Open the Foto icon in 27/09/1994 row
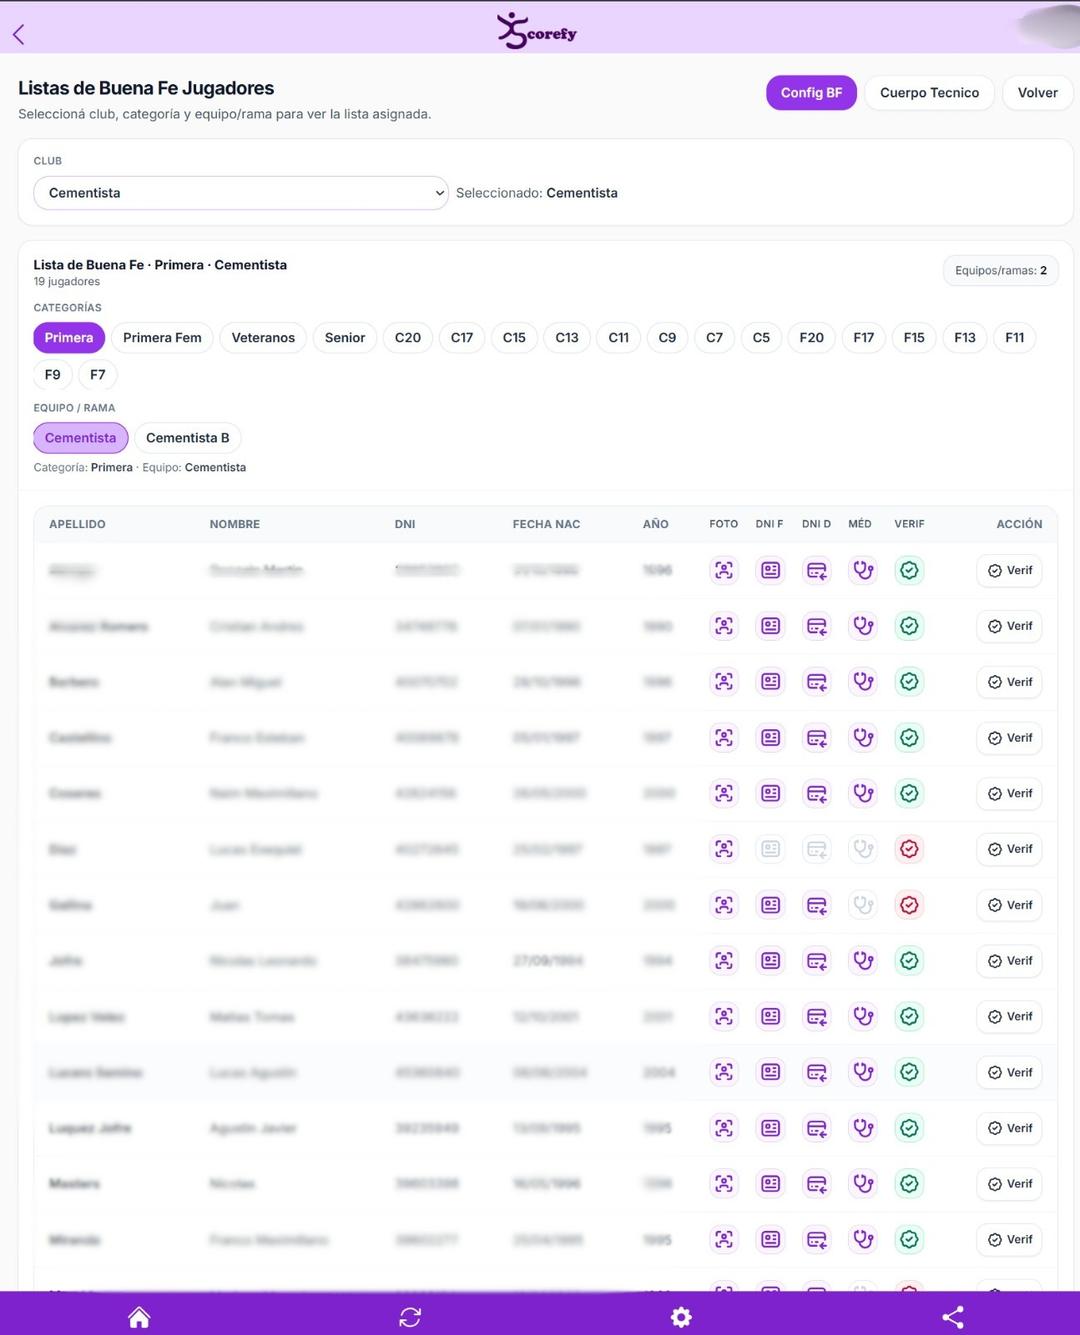 (724, 961)
